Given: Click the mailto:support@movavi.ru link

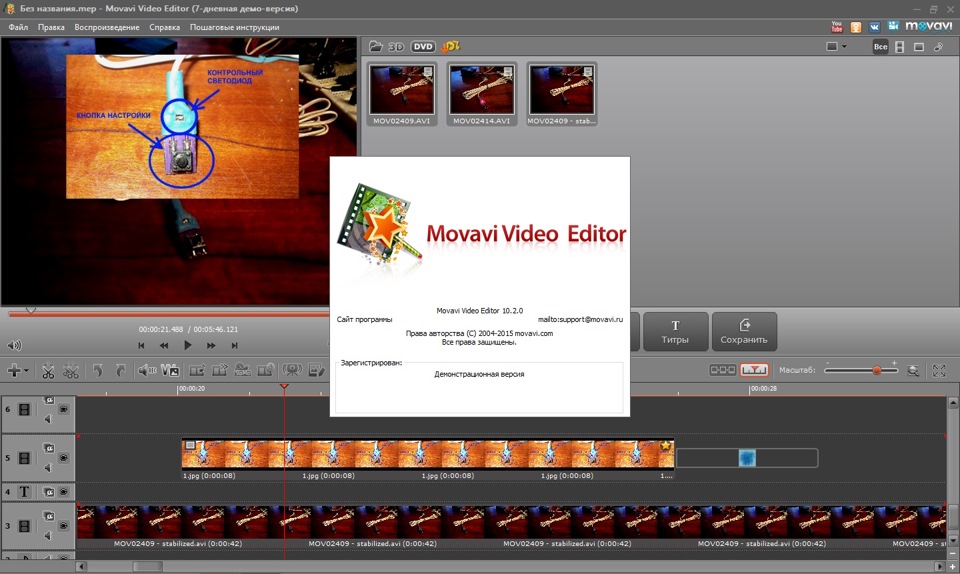Looking at the screenshot, I should (x=580, y=319).
